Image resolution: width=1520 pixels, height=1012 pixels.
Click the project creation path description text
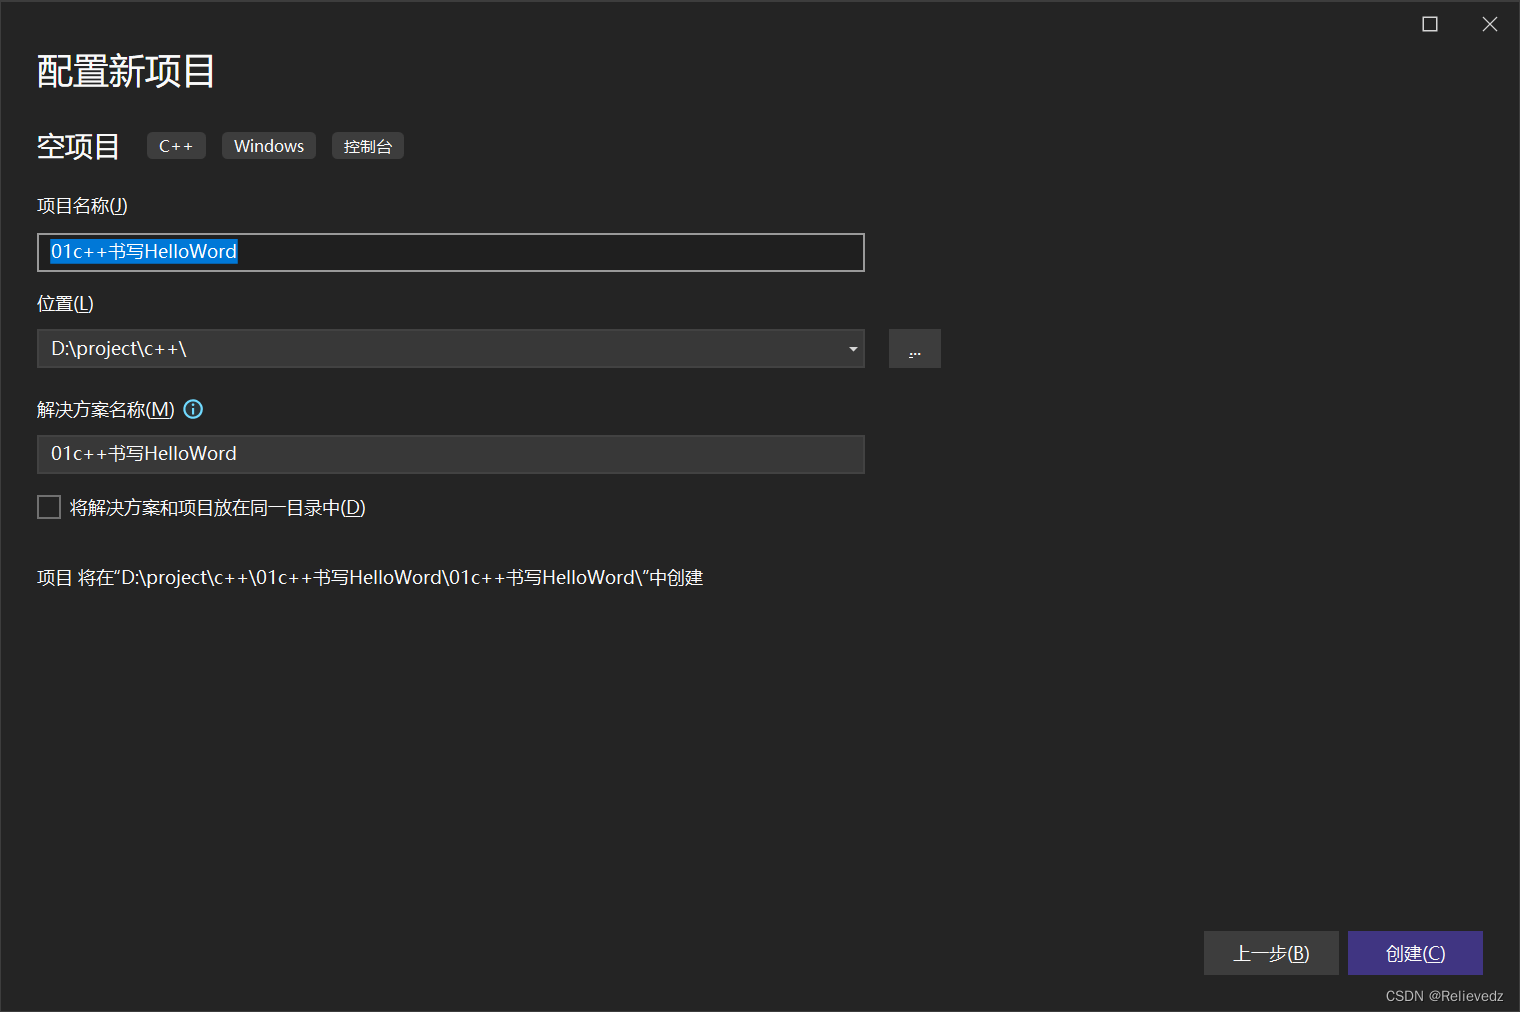point(370,578)
